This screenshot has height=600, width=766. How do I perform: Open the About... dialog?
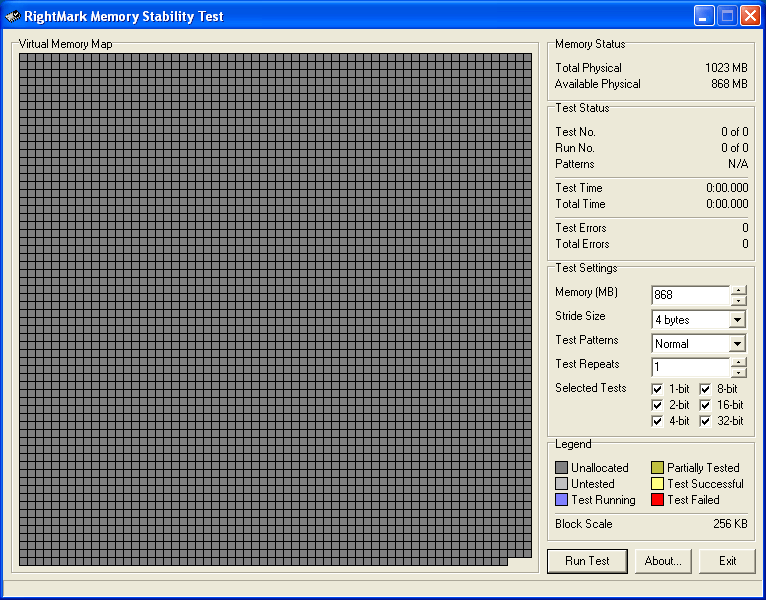[x=663, y=561]
